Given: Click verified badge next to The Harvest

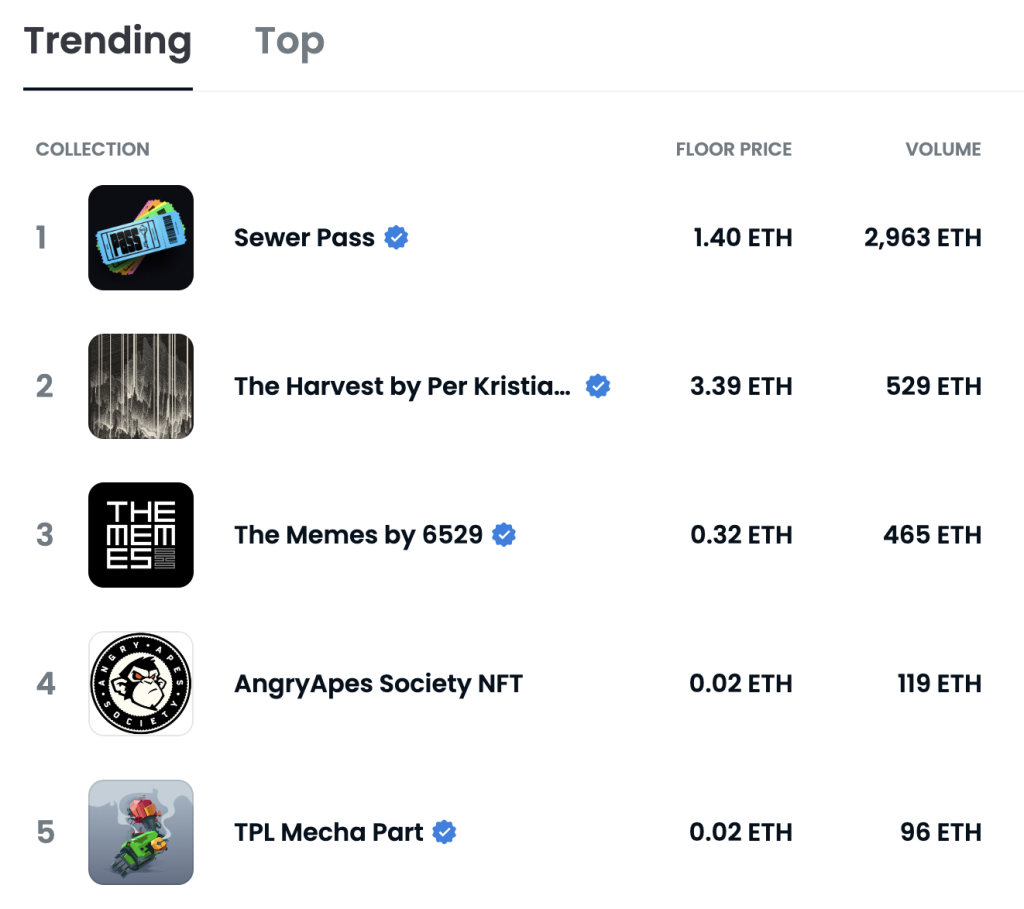Looking at the screenshot, I should (598, 386).
